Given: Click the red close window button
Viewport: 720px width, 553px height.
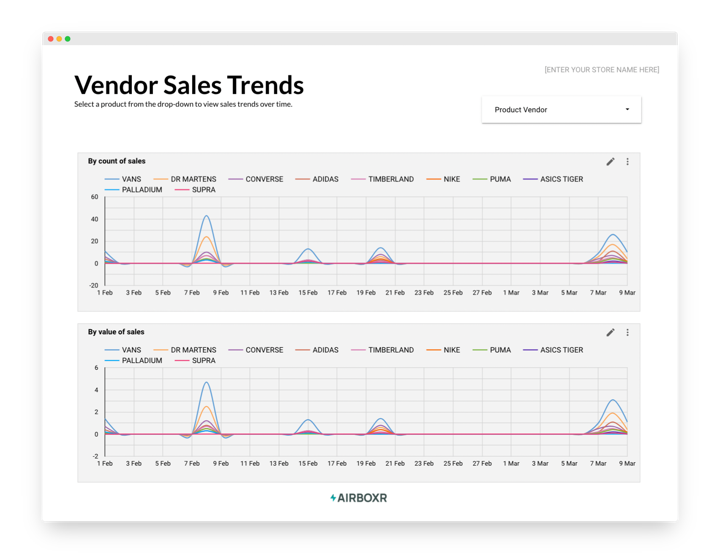Looking at the screenshot, I should pos(51,39).
